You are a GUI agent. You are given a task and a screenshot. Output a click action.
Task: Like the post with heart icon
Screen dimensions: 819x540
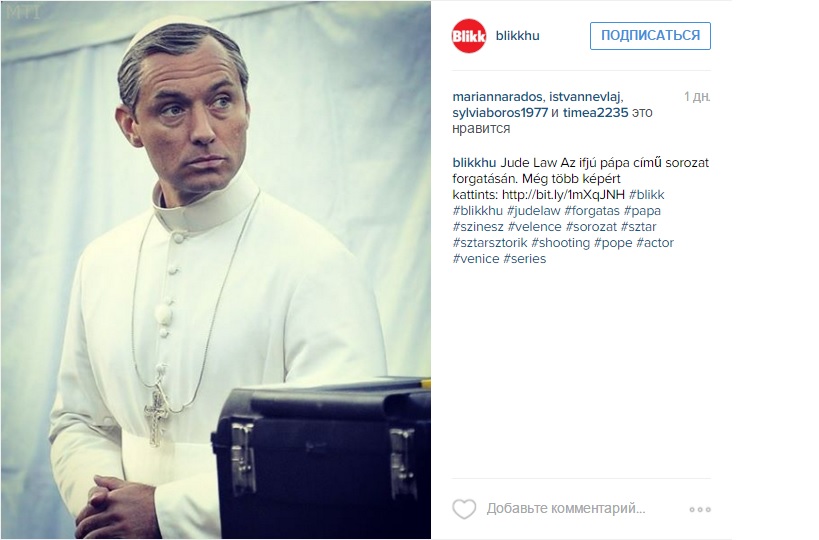point(464,509)
